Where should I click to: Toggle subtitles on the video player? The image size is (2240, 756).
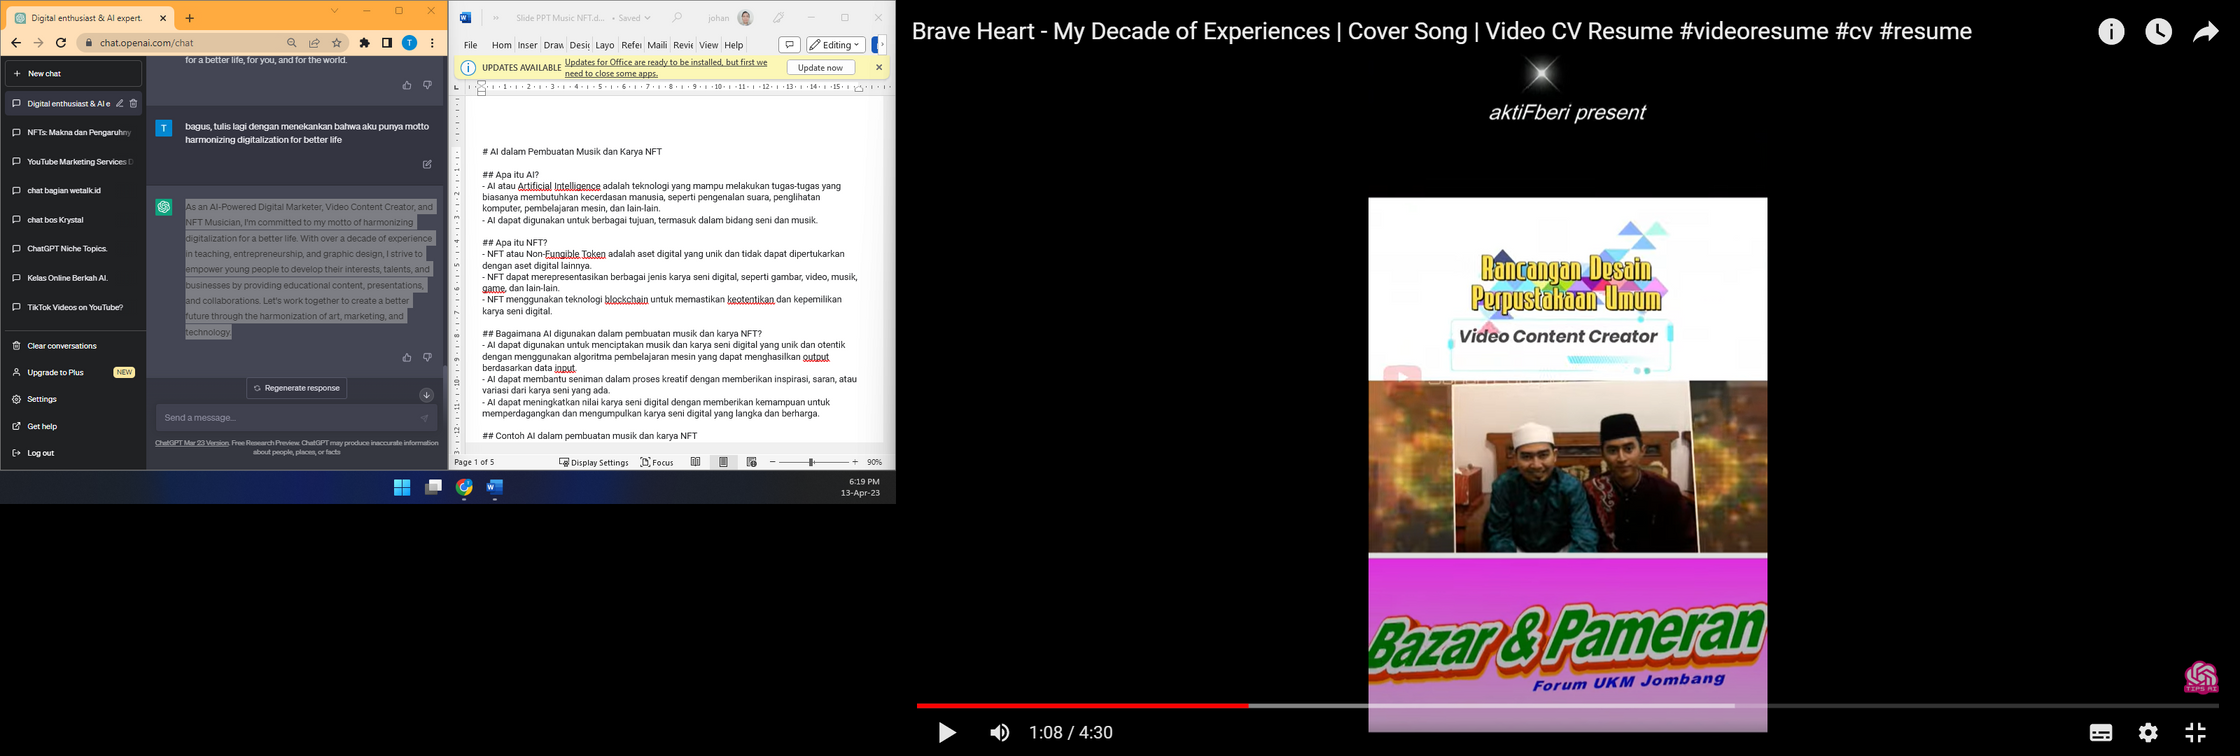2100,733
